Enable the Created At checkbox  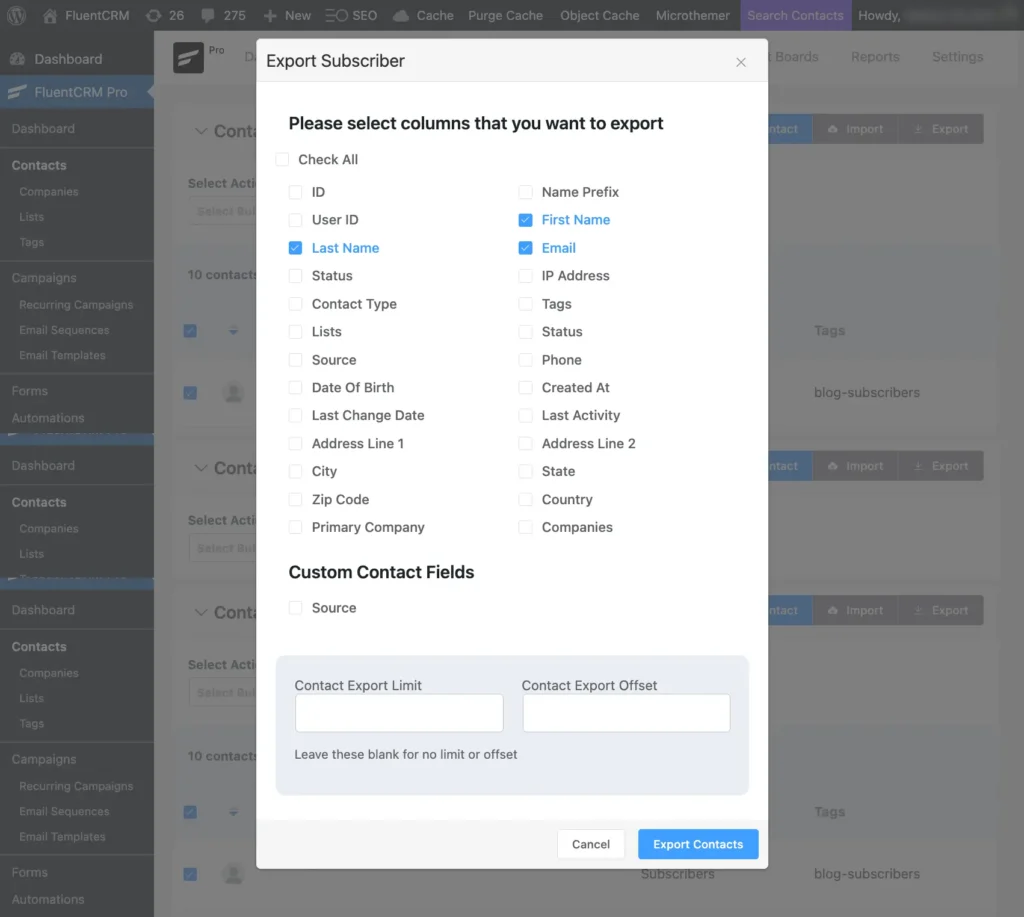pos(525,387)
